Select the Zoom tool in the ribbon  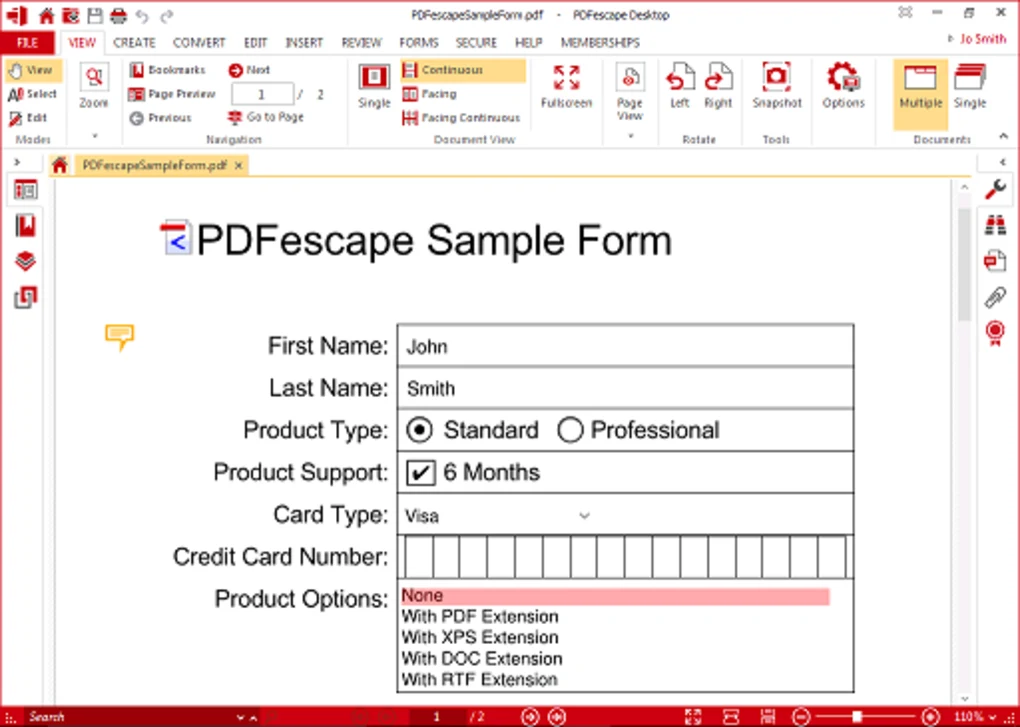[92, 87]
